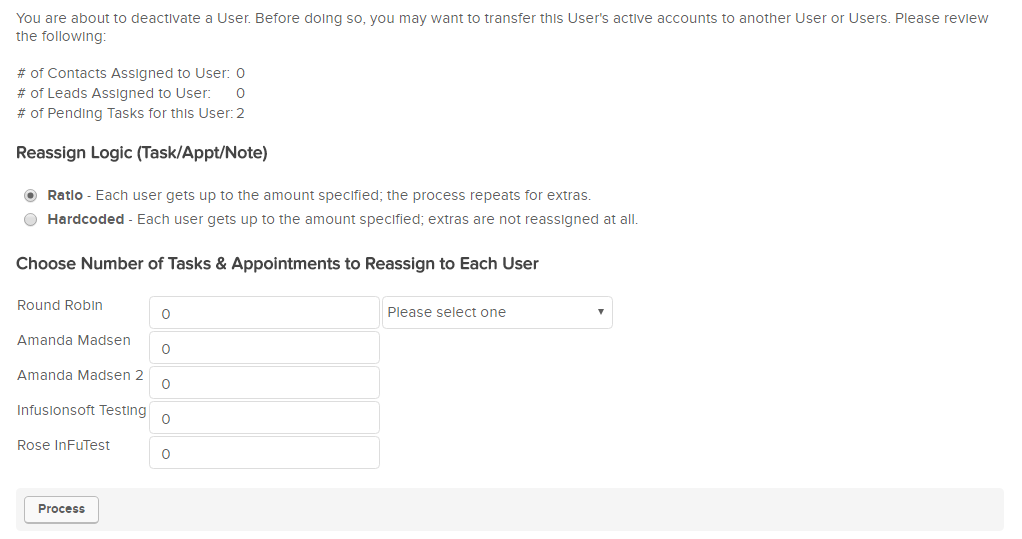Image resolution: width=1022 pixels, height=539 pixels.
Task: Click the bold 'Ratio' label text
Action: tap(65, 195)
